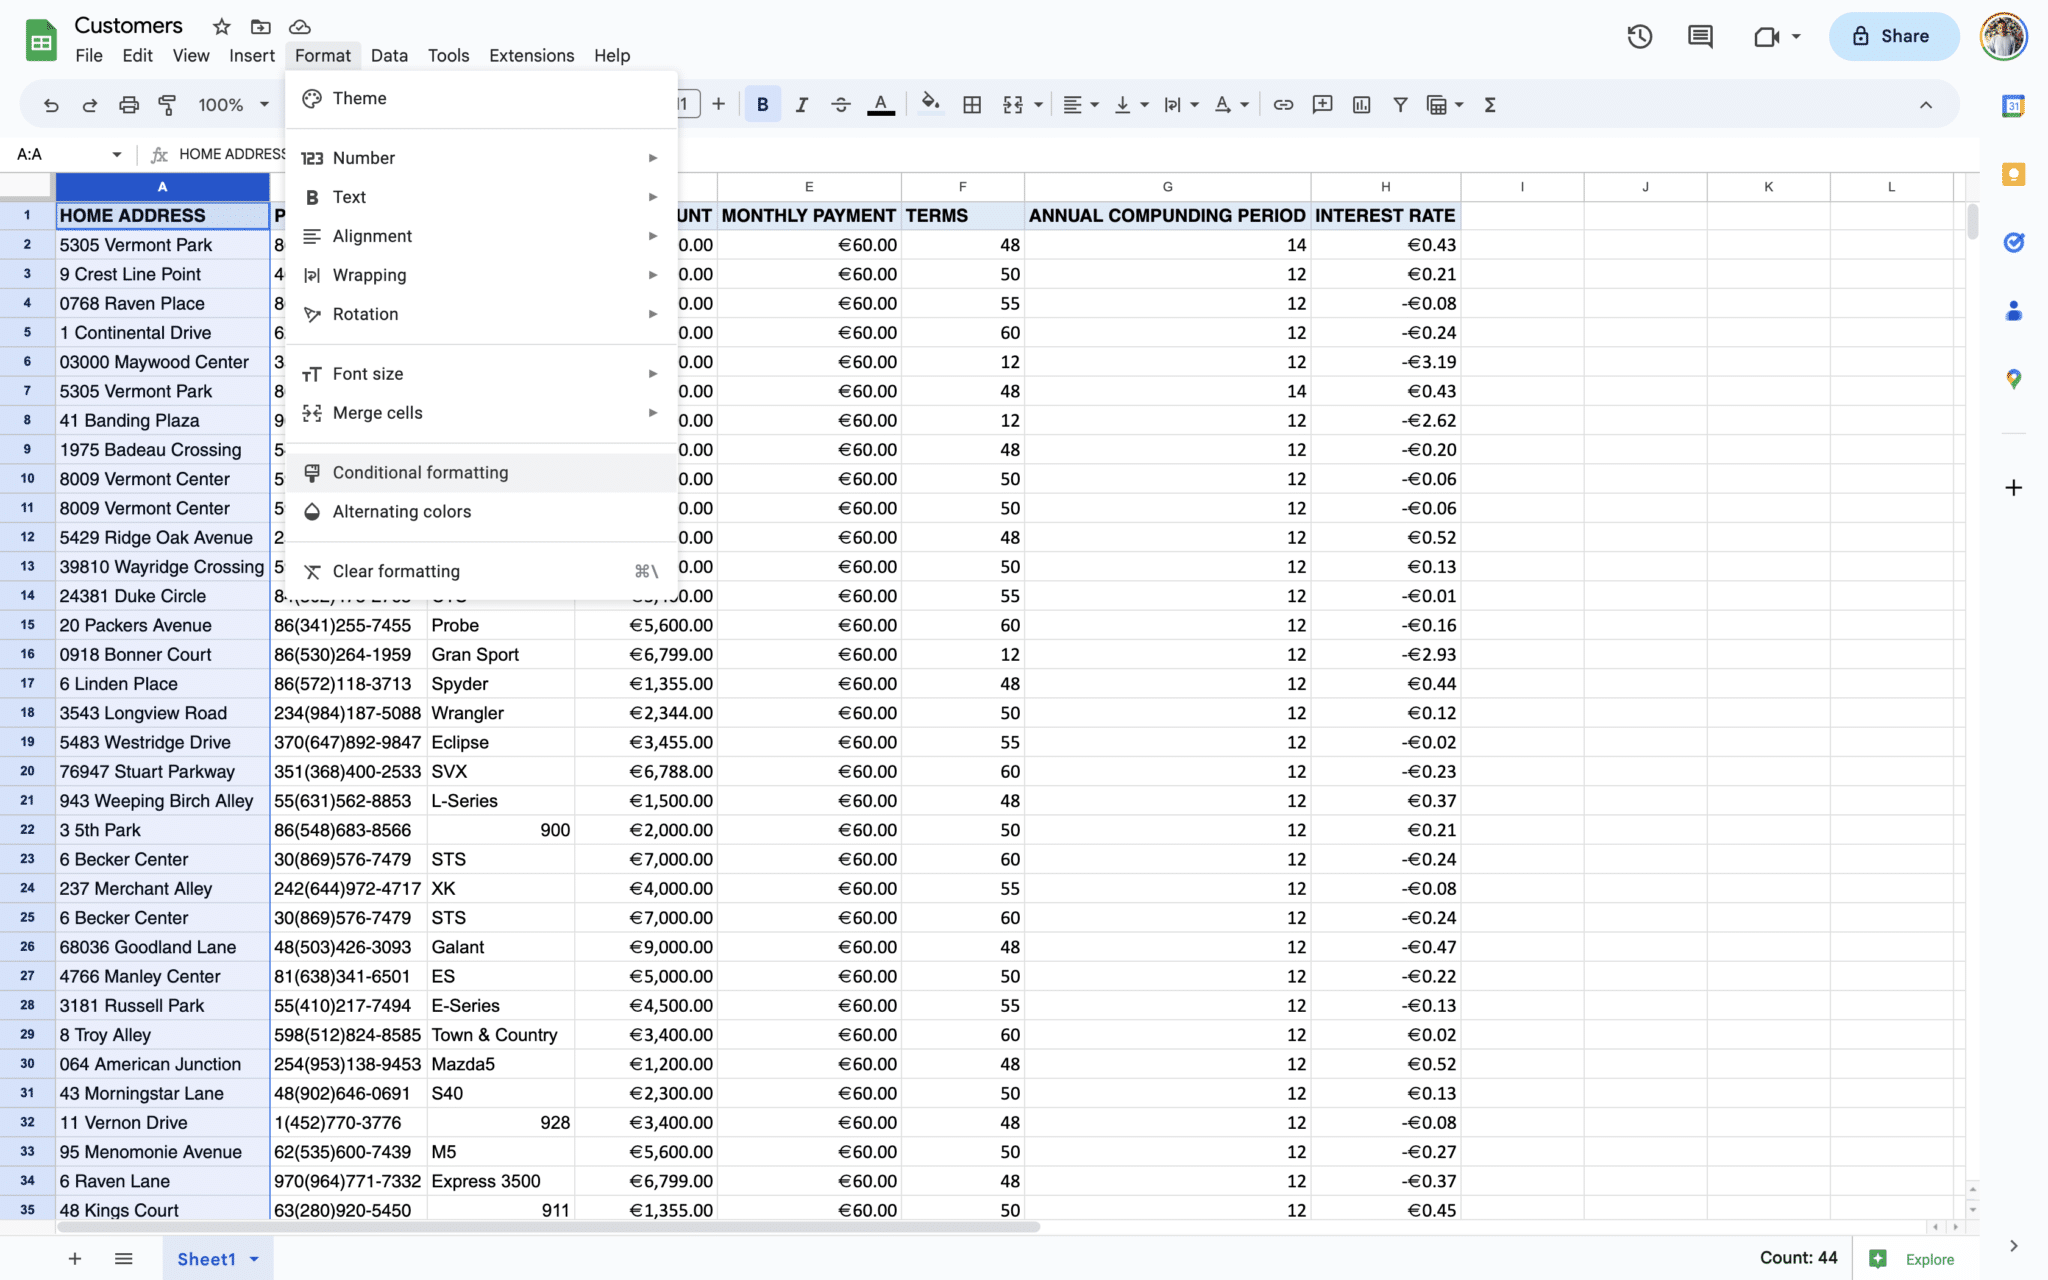Click the Insert chart icon
The image size is (2048, 1280).
(1361, 105)
